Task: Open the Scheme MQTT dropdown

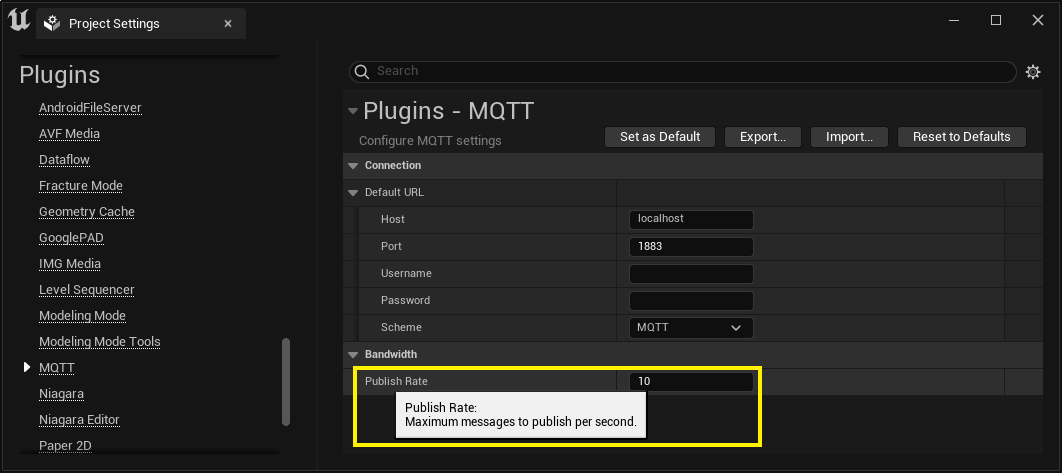Action: (691, 327)
